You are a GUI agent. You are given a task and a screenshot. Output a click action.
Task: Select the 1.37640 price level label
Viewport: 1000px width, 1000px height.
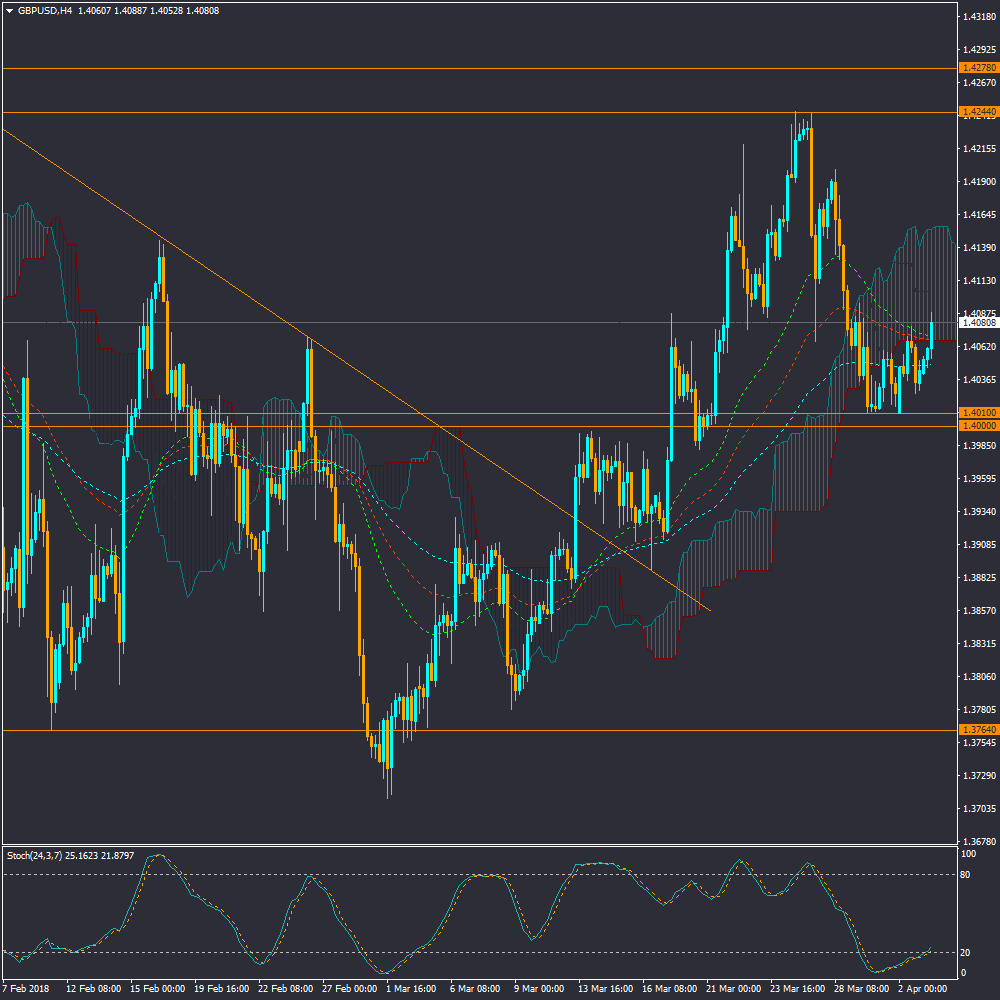[x=976, y=730]
